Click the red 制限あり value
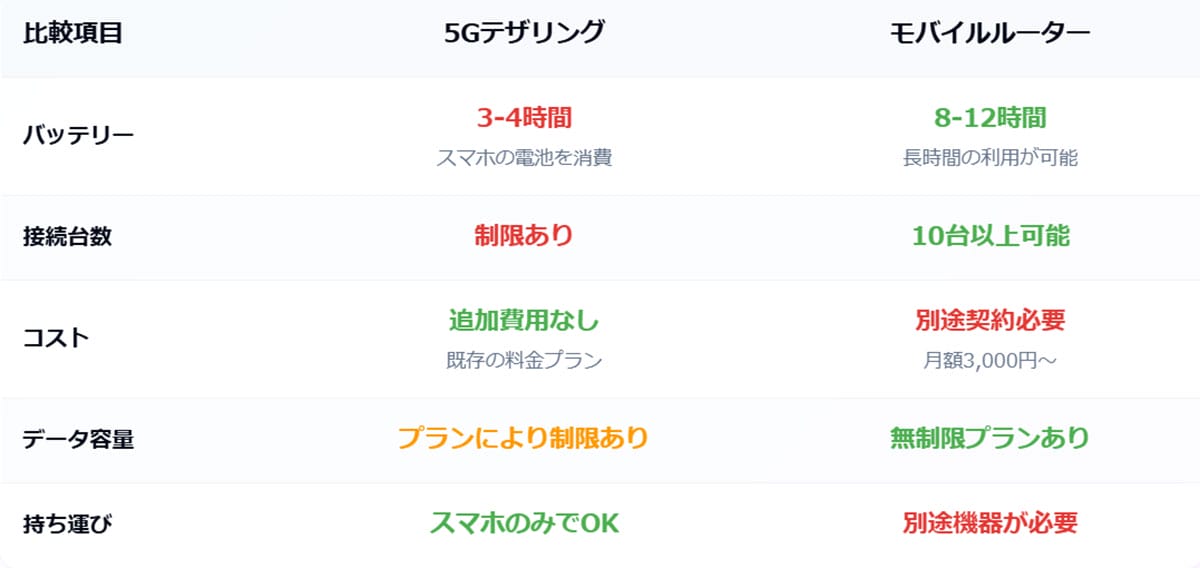The height and width of the screenshot is (568, 1200). 524,236
